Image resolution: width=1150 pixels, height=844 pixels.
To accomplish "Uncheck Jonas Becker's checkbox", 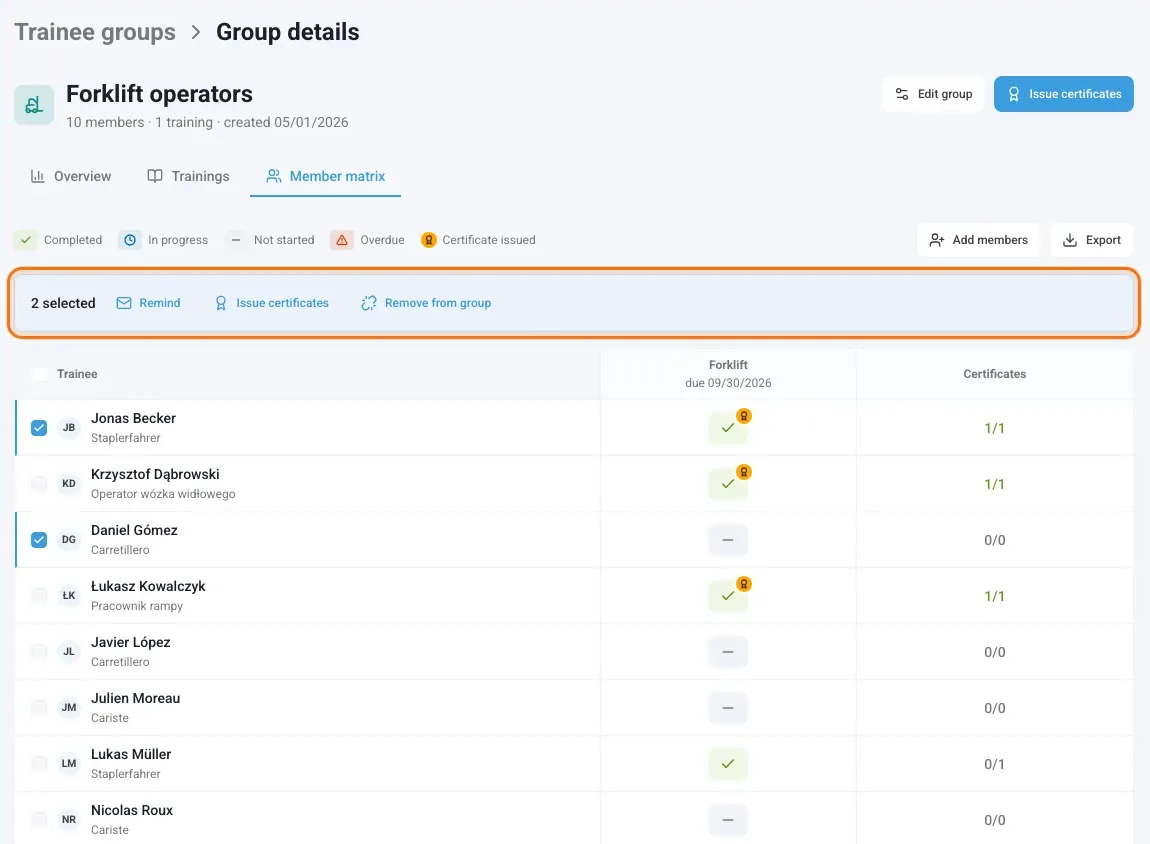I will click(x=39, y=427).
